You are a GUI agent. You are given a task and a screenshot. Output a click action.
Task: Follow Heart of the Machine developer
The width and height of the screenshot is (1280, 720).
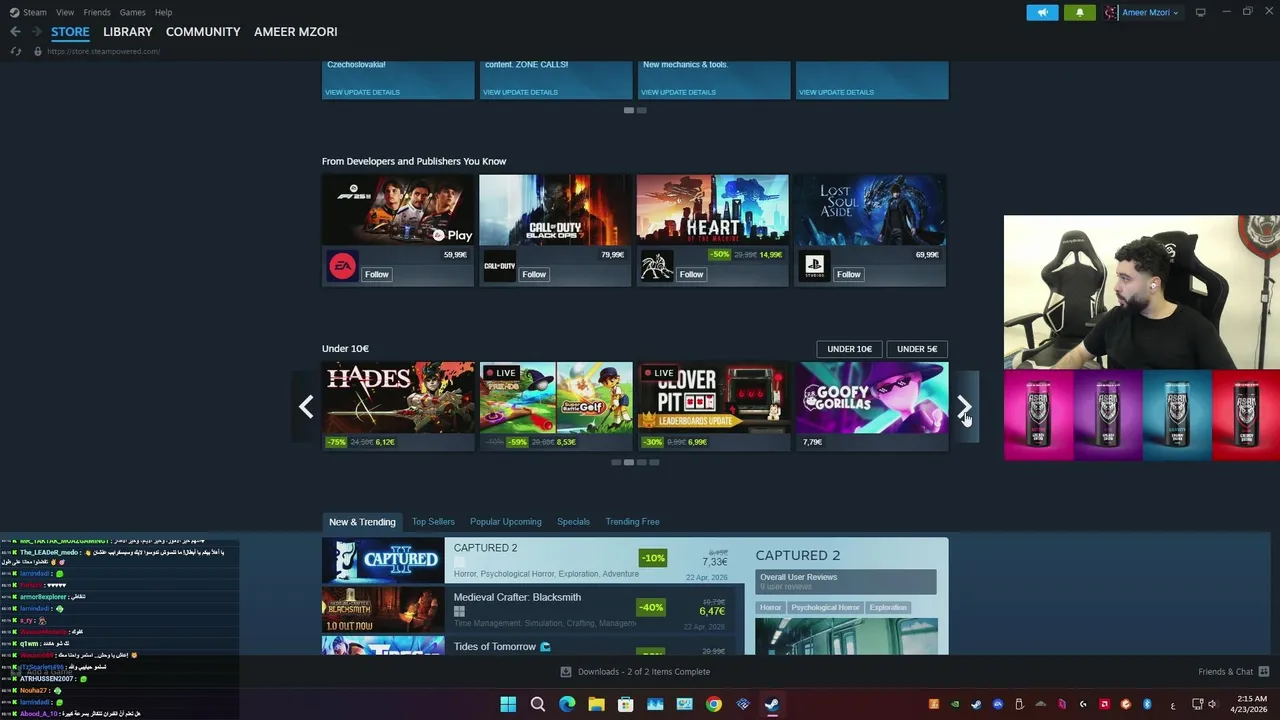[x=692, y=274]
